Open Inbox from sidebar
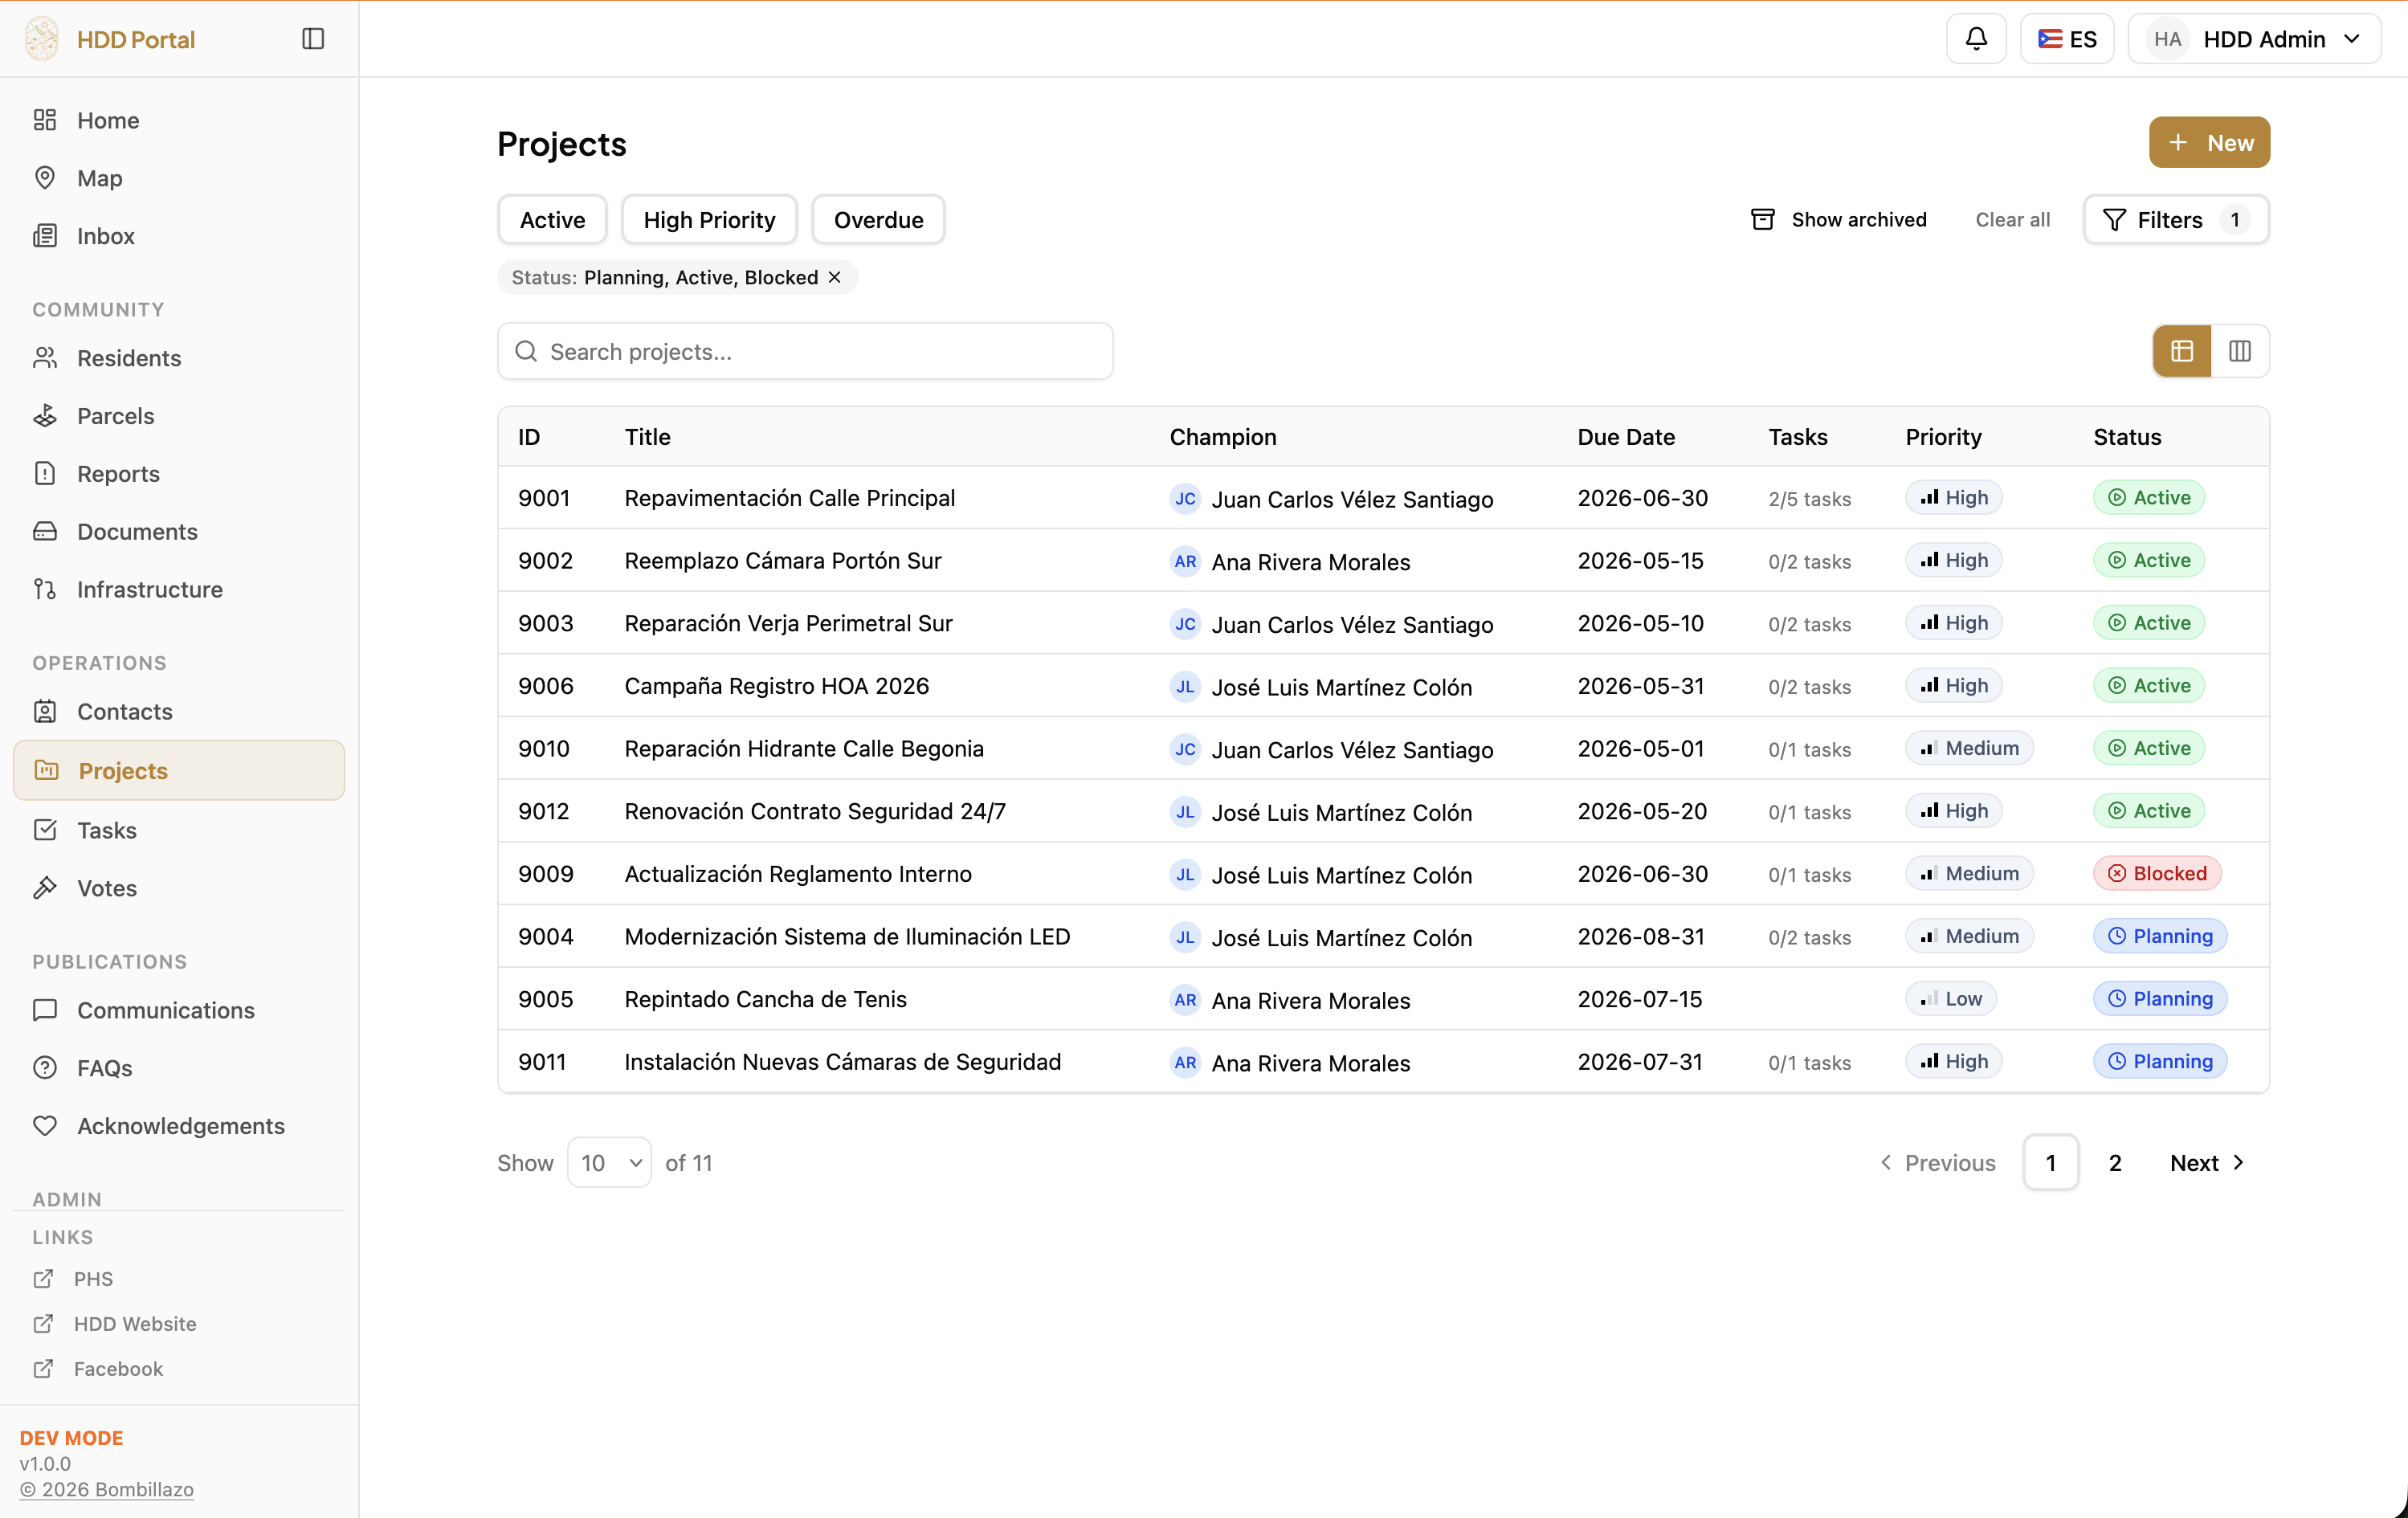 [179, 236]
